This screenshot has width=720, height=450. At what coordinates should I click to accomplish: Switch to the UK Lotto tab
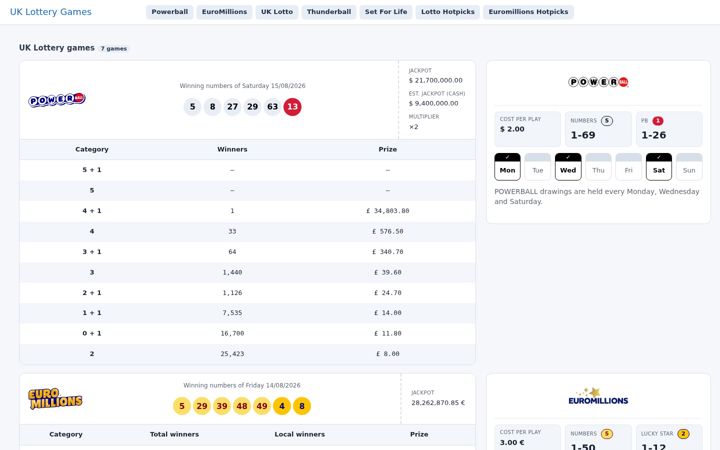click(x=277, y=12)
